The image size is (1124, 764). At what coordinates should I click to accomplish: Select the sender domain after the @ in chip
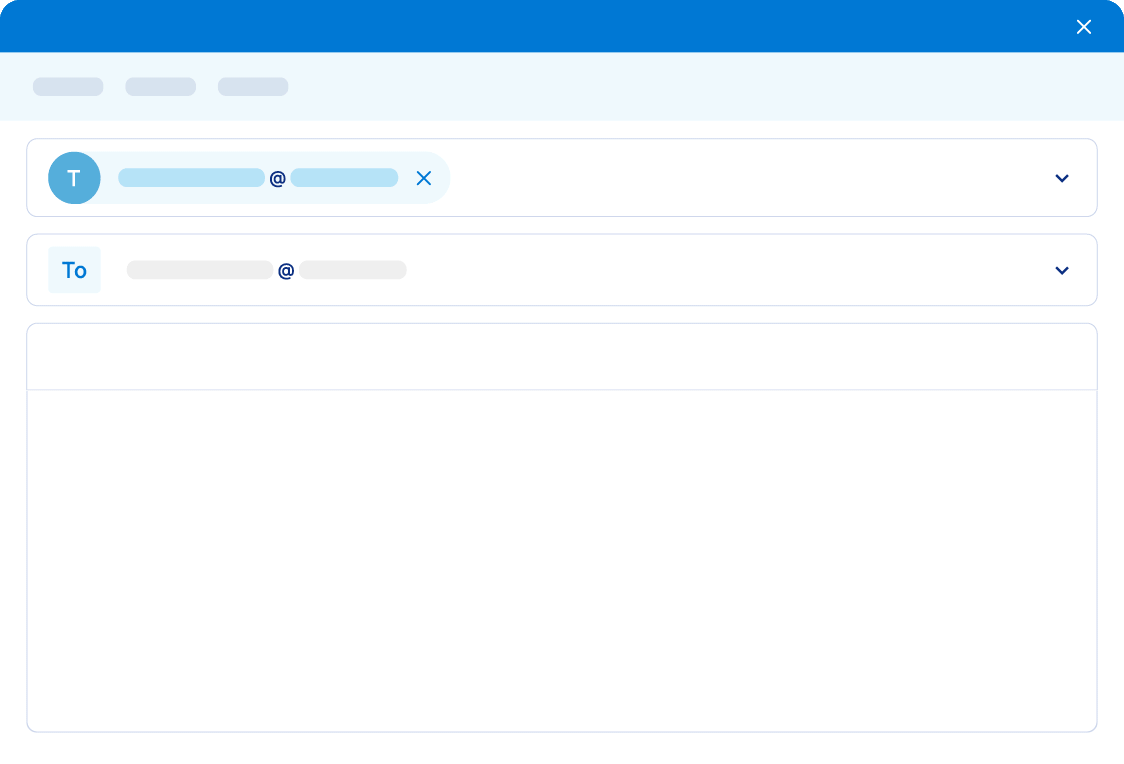344,178
